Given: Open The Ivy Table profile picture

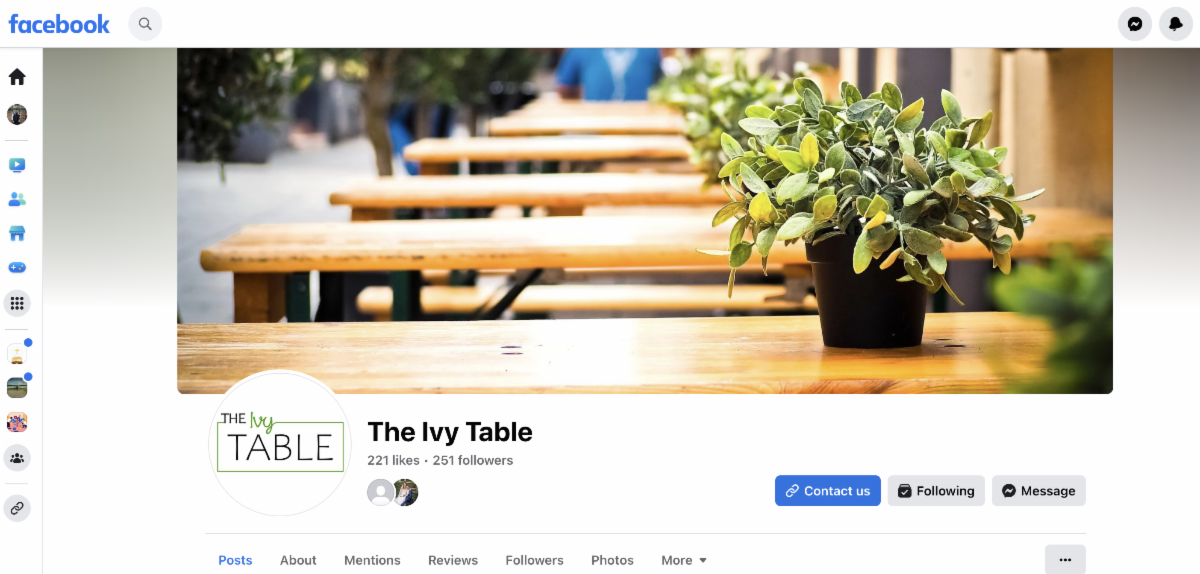Looking at the screenshot, I should 281,443.
